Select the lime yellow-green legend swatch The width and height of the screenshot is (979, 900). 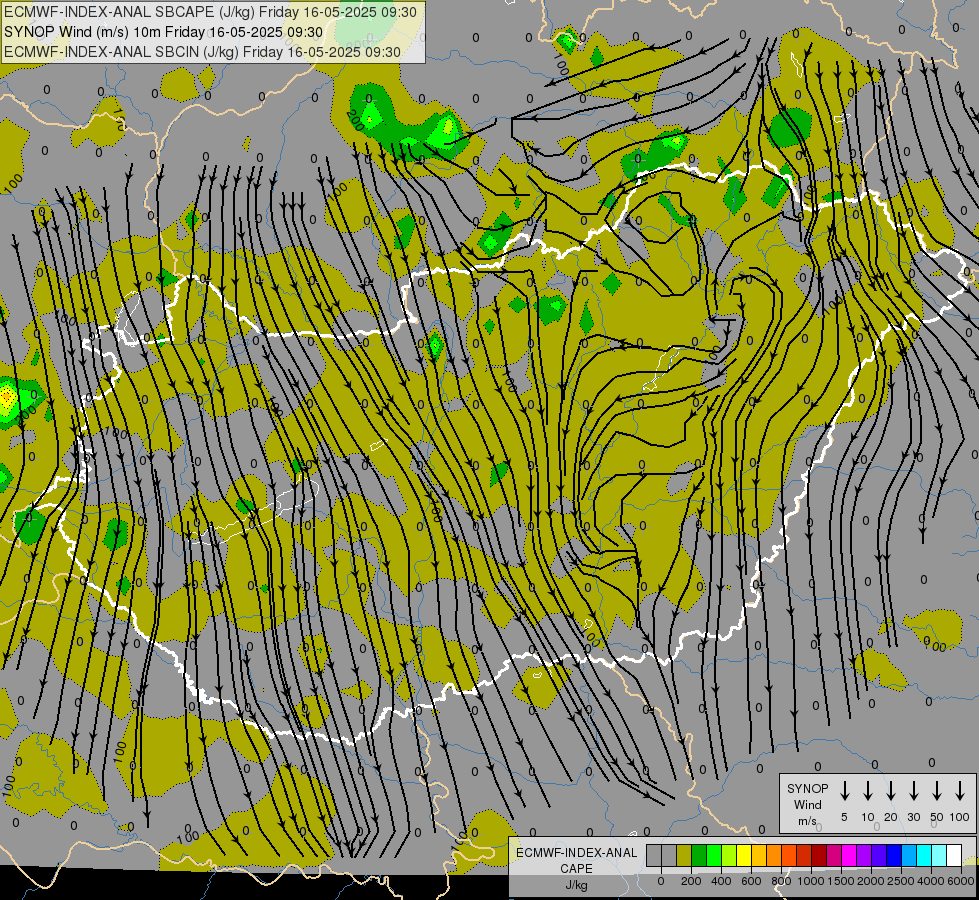[x=729, y=855]
